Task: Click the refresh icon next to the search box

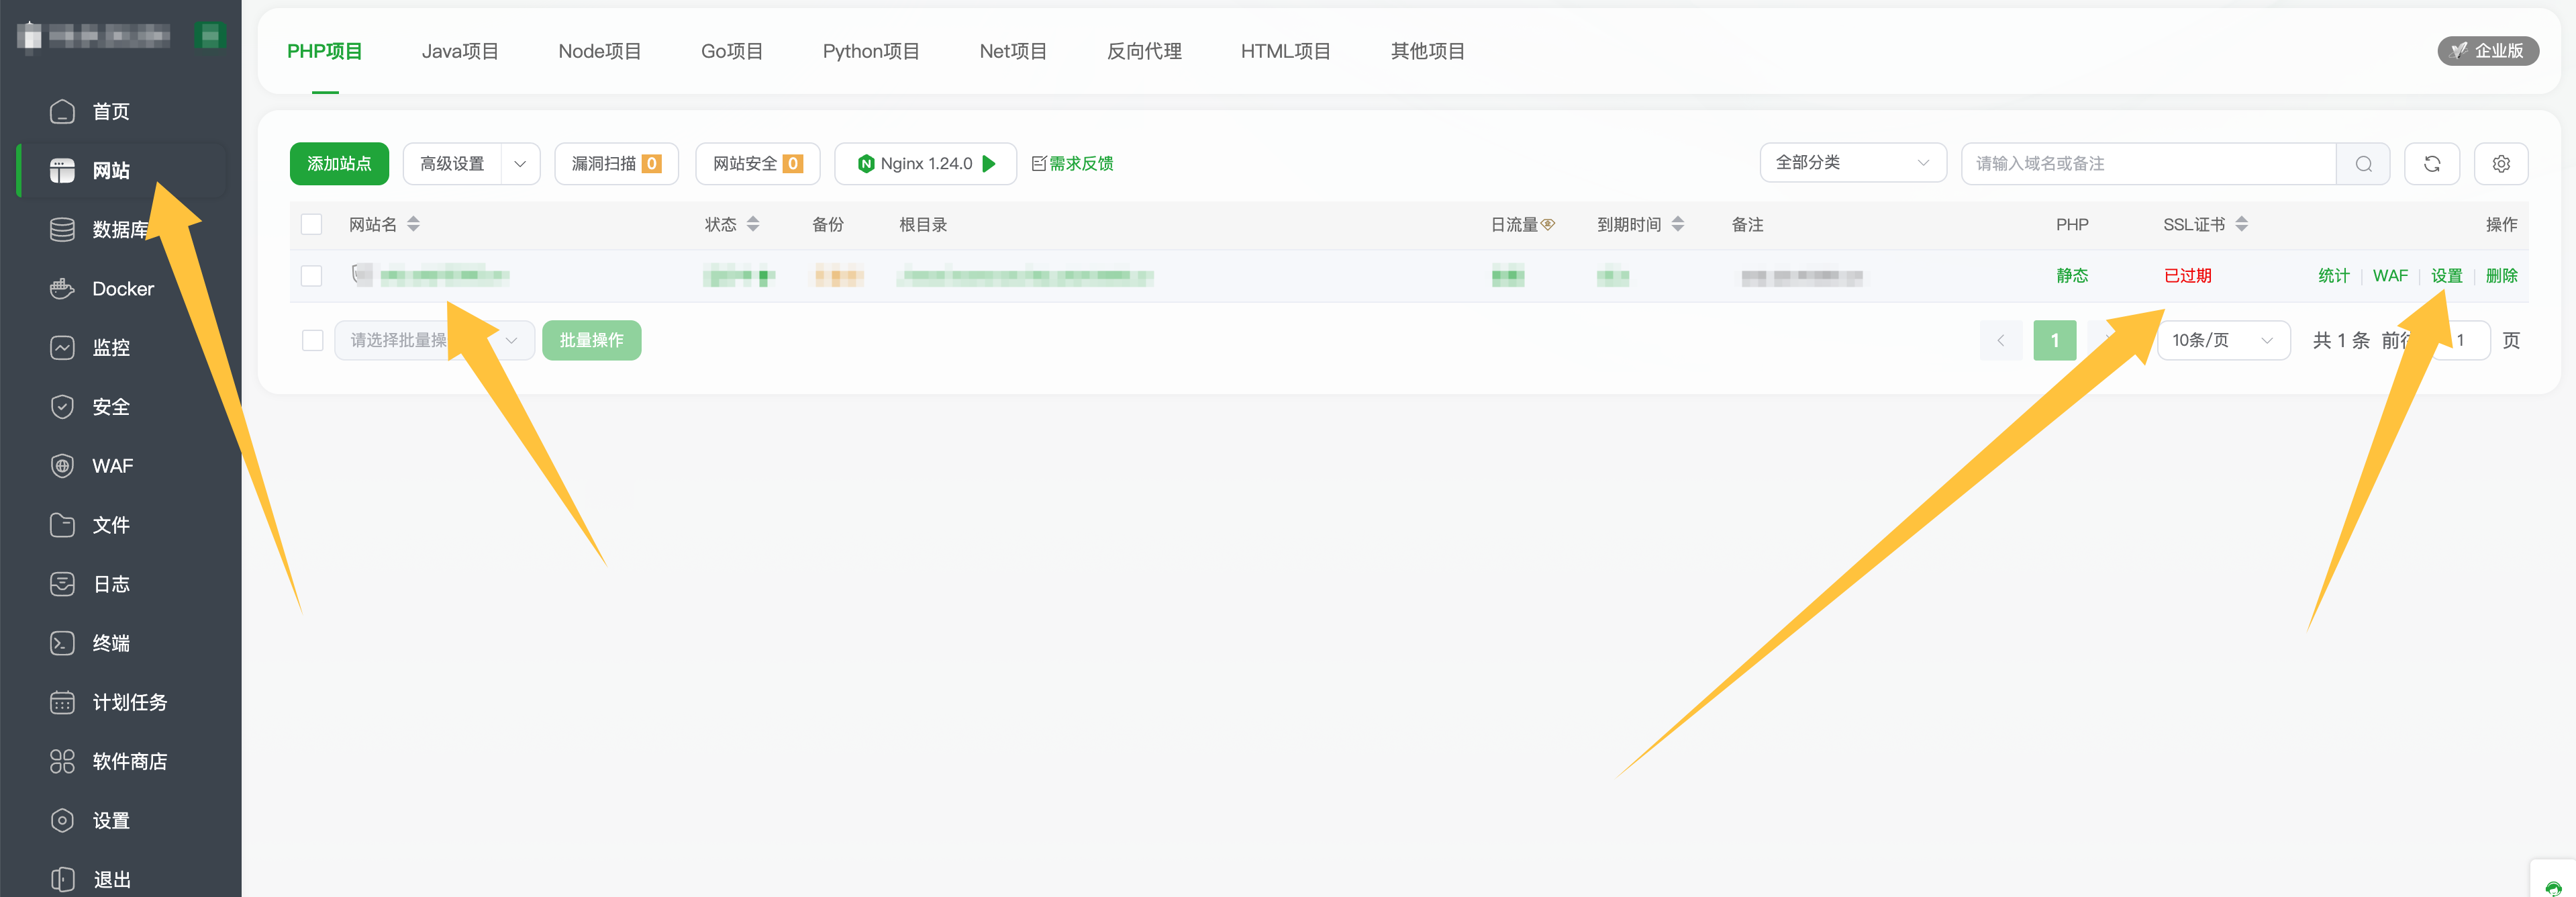Action: pos(2432,163)
